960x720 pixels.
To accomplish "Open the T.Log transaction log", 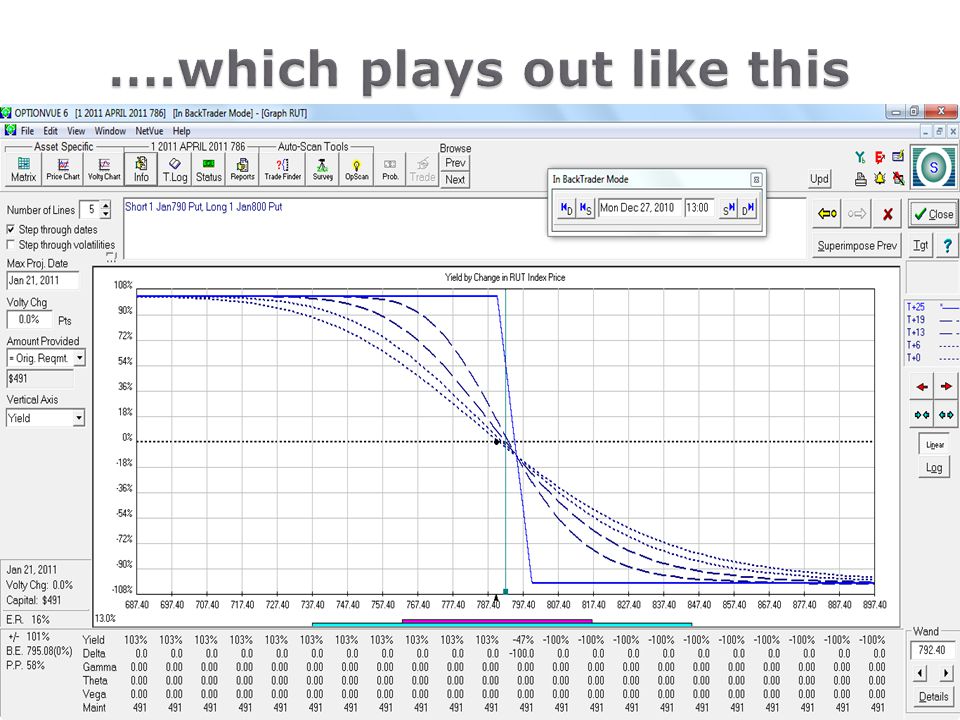I will (x=174, y=170).
